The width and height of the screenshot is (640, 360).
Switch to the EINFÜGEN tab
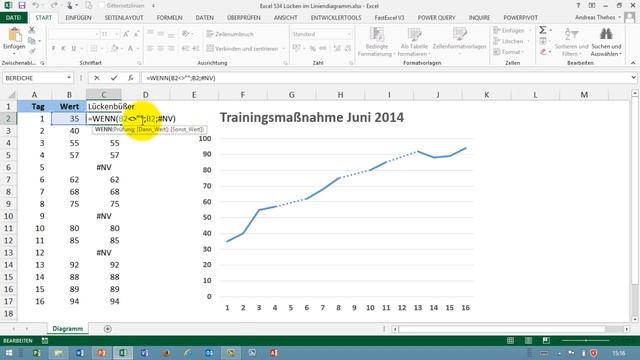(78, 18)
